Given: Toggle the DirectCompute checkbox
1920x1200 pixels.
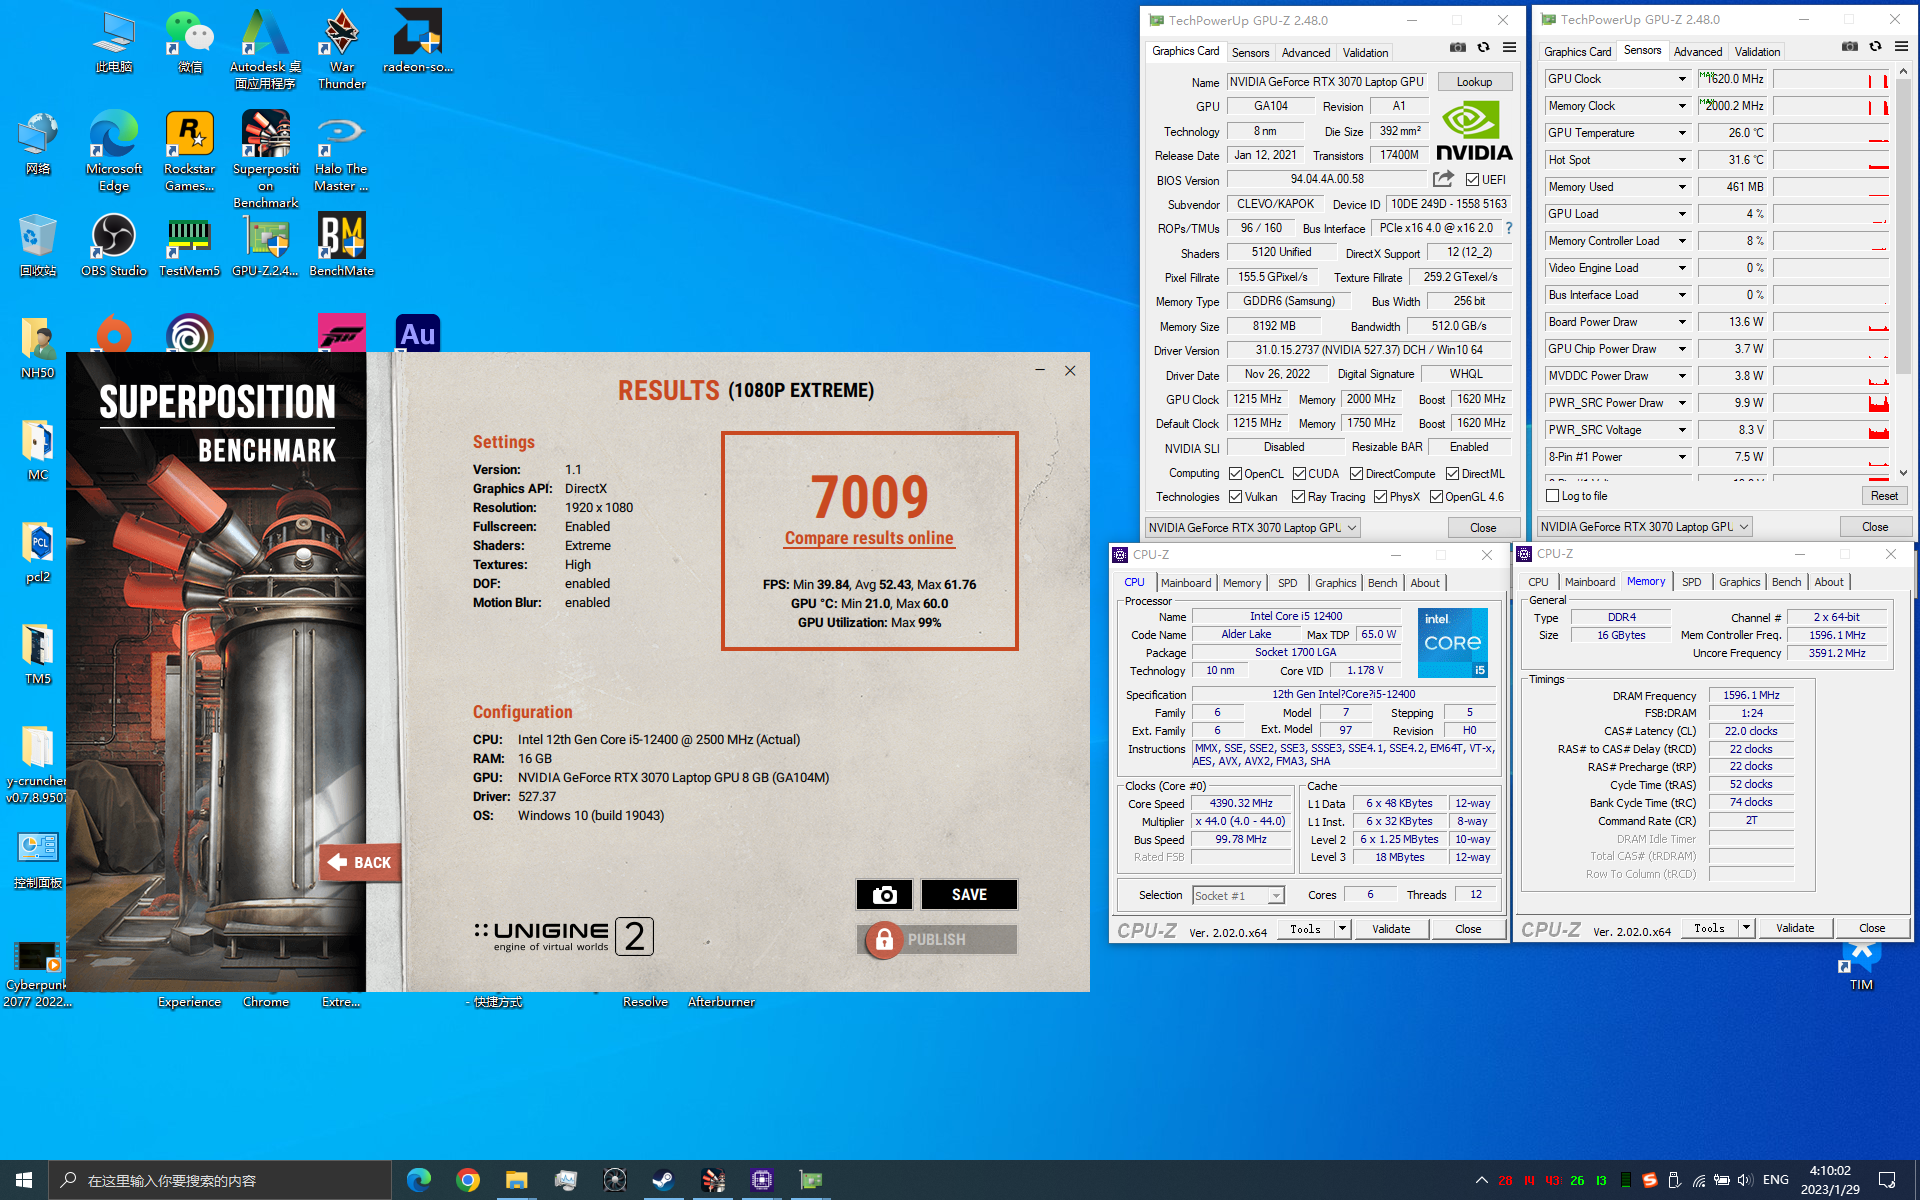Looking at the screenshot, I should (1357, 474).
